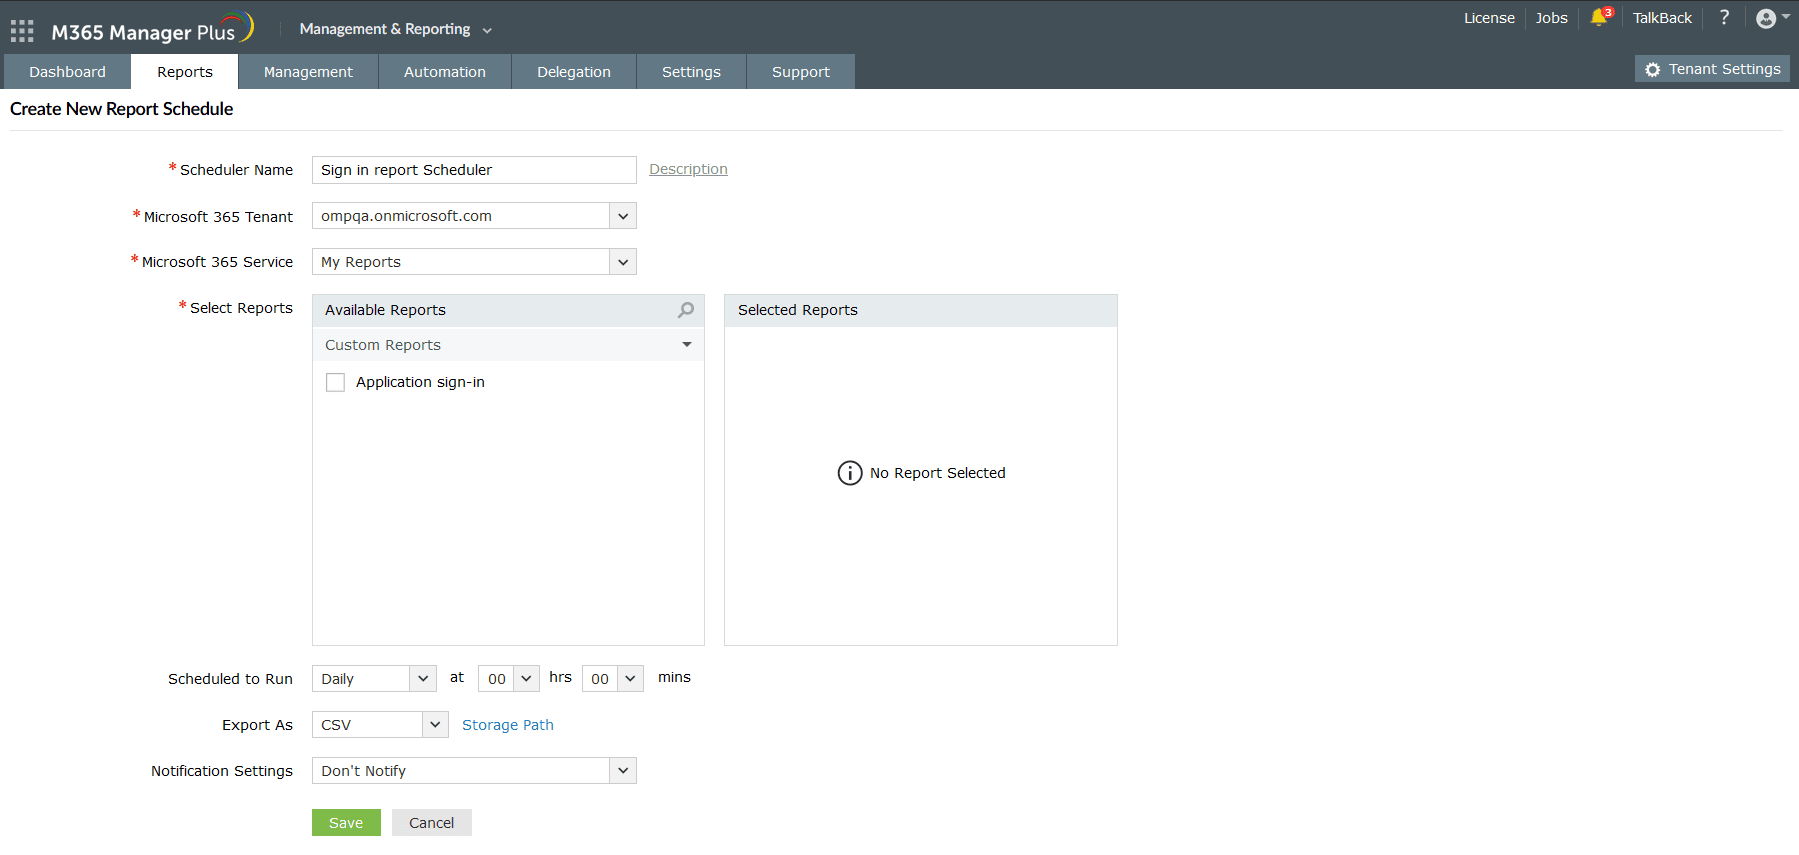Switch to the Dashboard tab

pos(67,72)
